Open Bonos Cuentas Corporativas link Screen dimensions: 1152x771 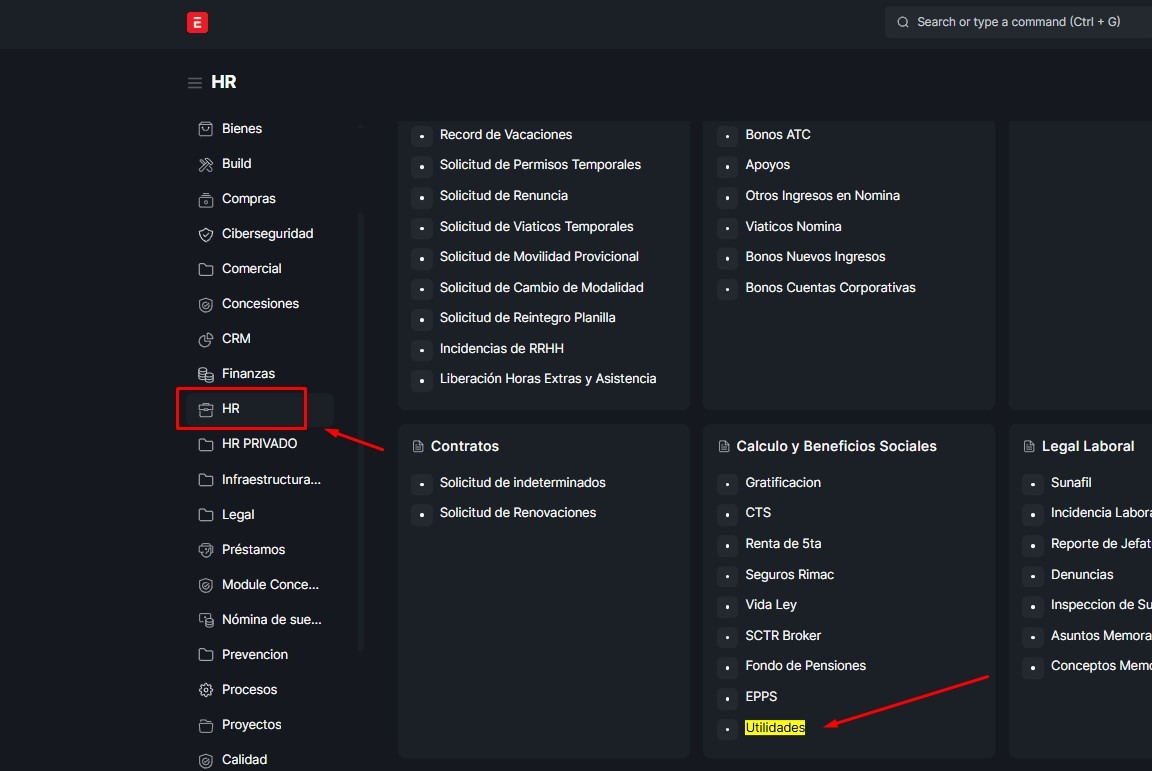click(x=830, y=288)
